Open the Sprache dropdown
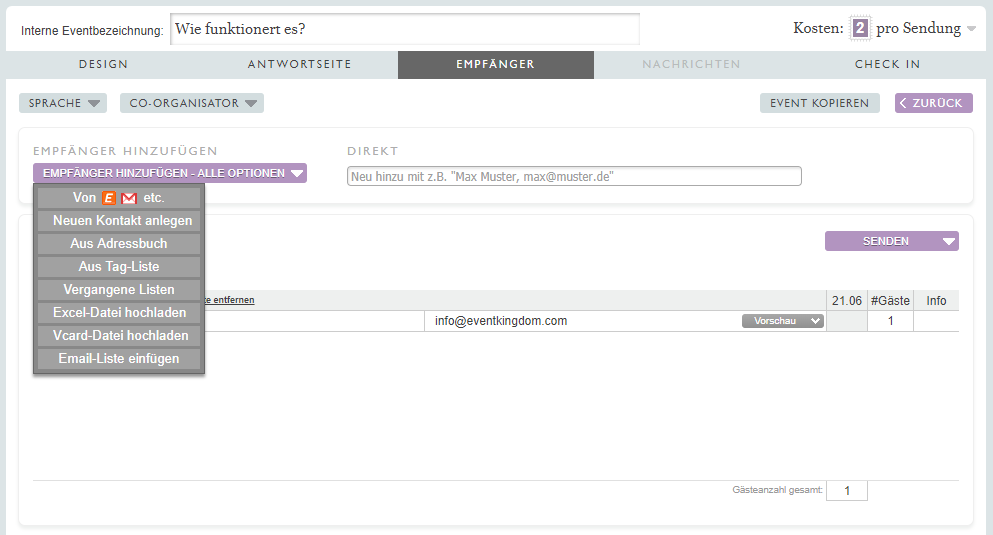 coord(62,103)
